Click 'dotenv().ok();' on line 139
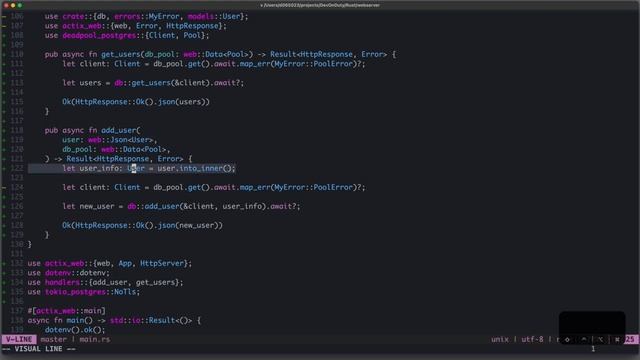This screenshot has height=360, width=640. [75, 330]
